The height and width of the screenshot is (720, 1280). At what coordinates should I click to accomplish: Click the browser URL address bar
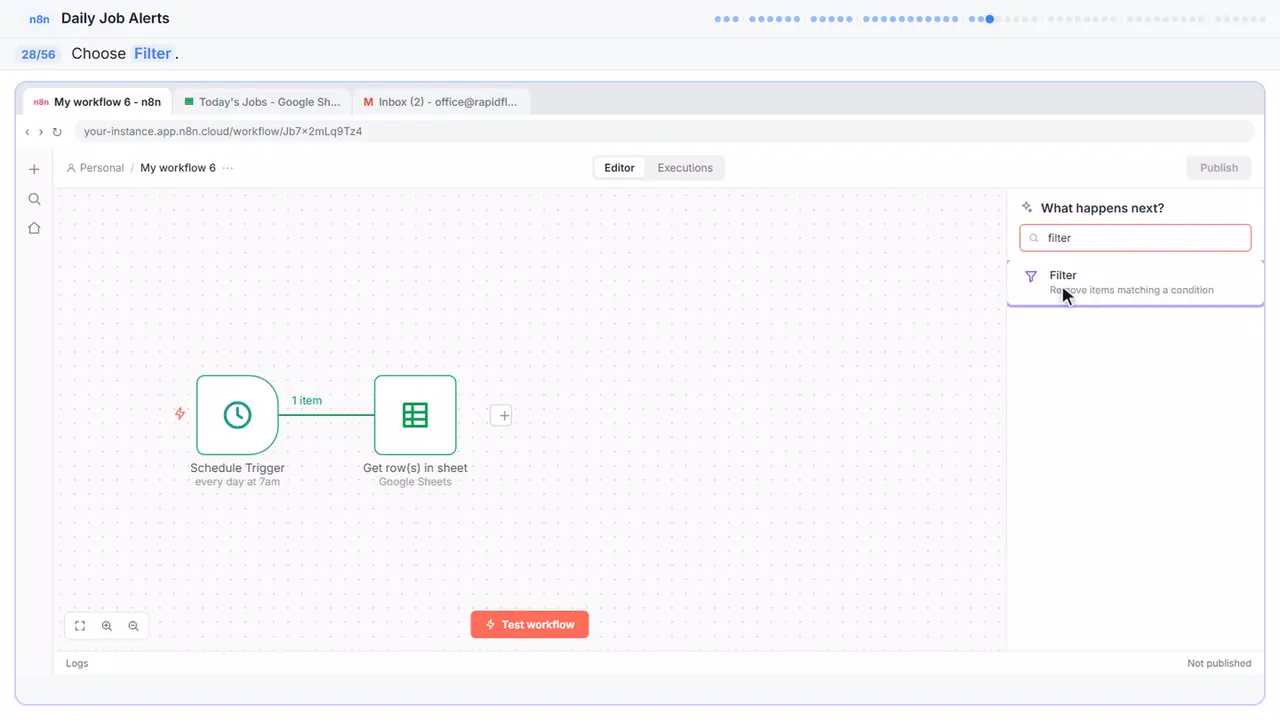click(664, 132)
